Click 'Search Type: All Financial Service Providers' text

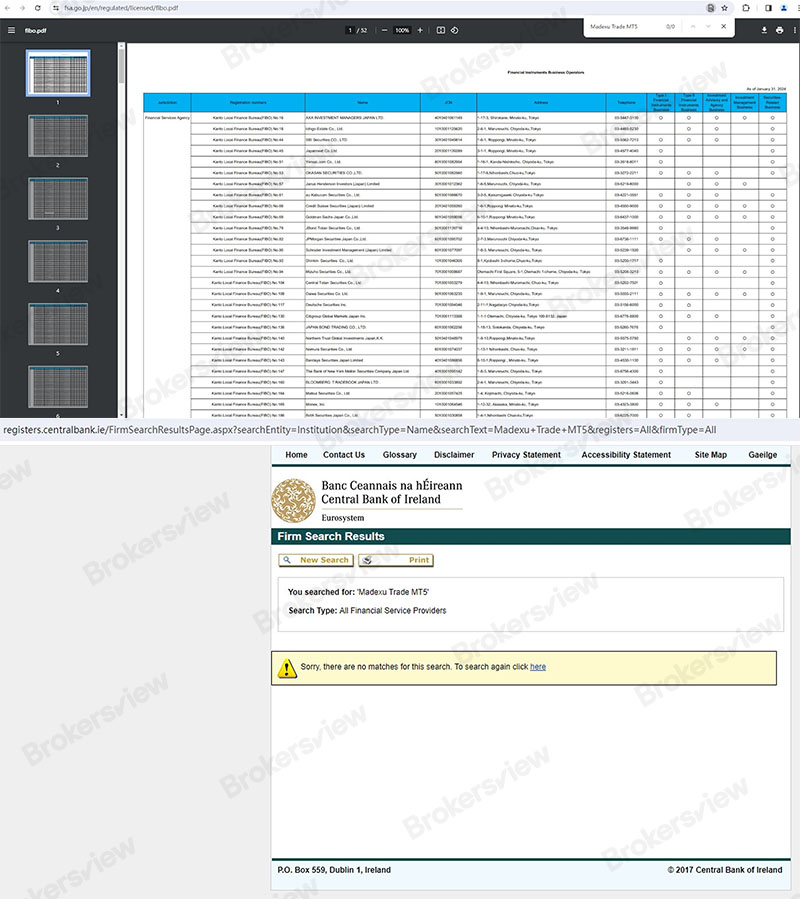pyautogui.click(x=367, y=611)
